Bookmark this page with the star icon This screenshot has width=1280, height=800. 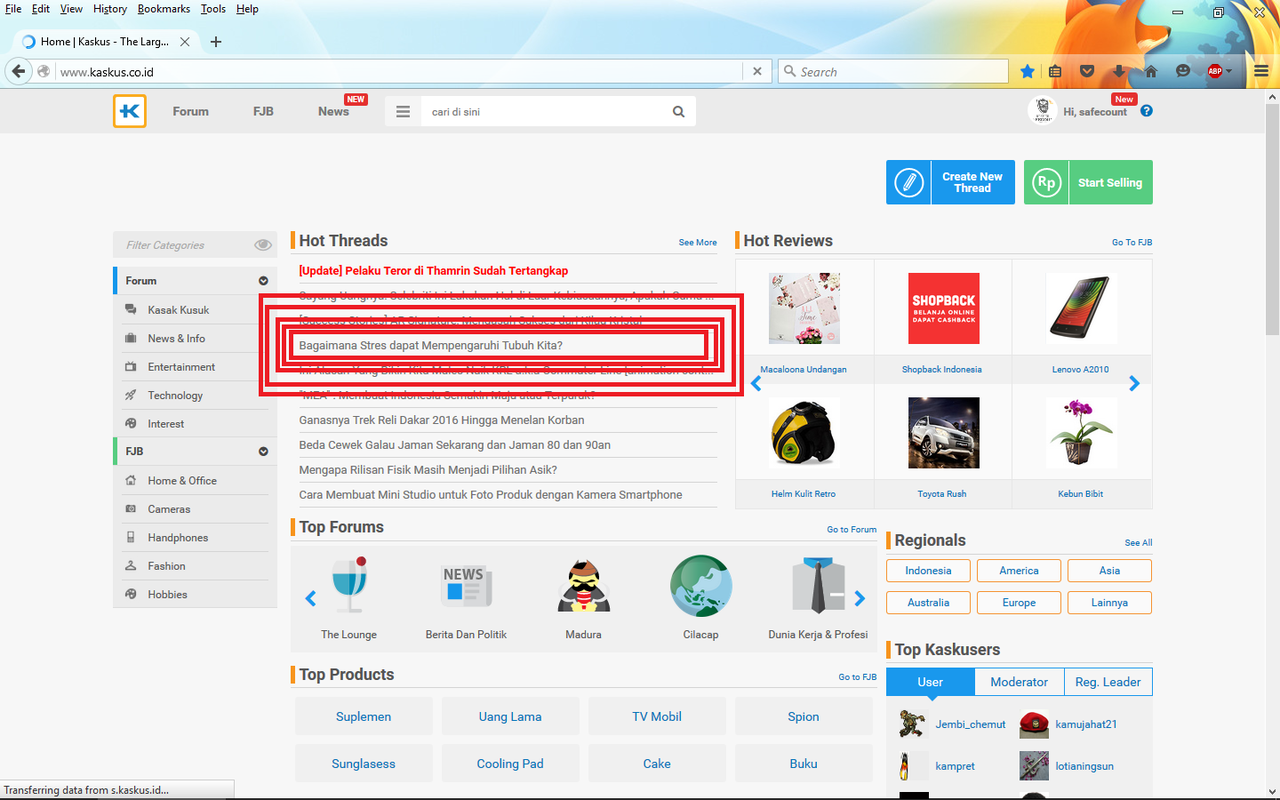pos(1027,71)
